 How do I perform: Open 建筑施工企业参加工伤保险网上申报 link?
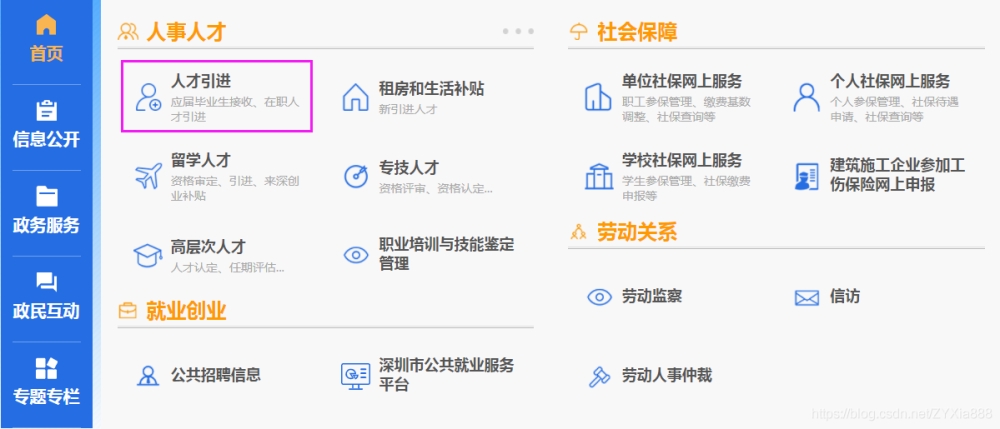click(x=897, y=176)
